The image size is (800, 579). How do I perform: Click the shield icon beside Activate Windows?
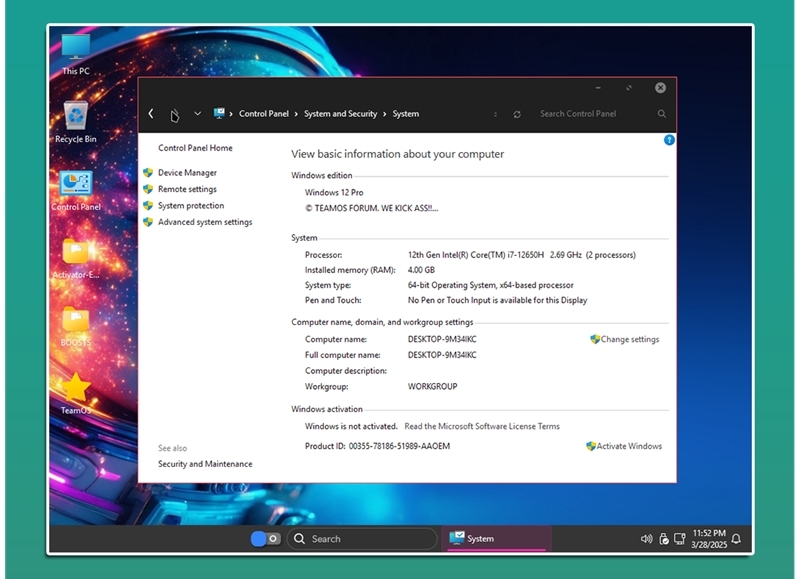tap(591, 446)
